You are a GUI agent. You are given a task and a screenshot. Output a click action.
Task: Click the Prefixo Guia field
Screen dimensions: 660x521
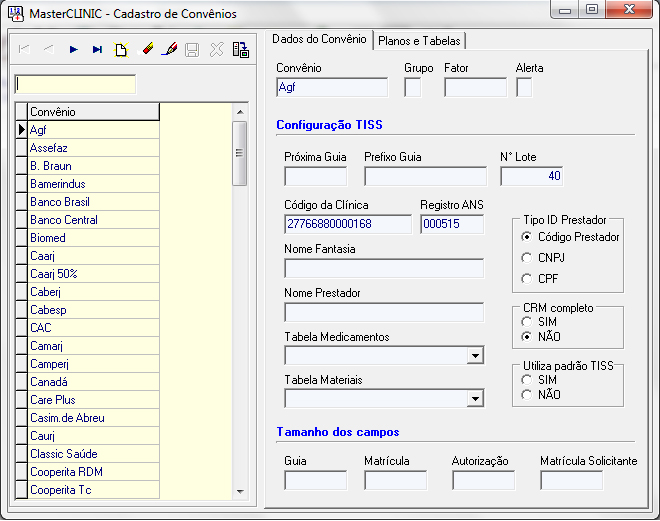[426, 176]
